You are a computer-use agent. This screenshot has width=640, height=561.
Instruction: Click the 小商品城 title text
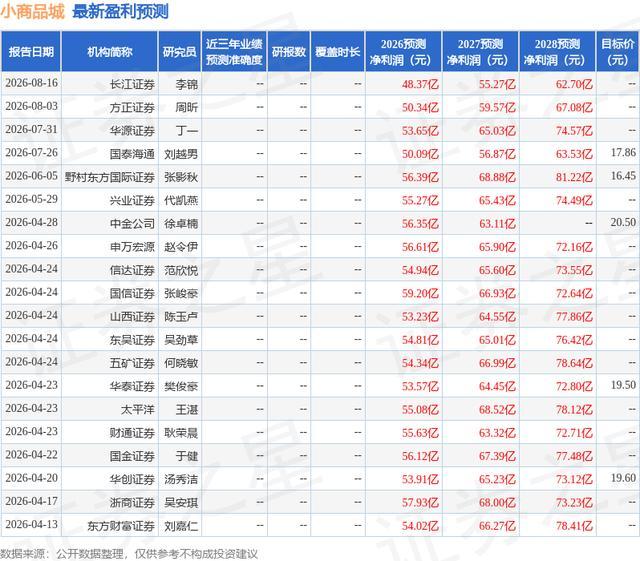point(32,11)
